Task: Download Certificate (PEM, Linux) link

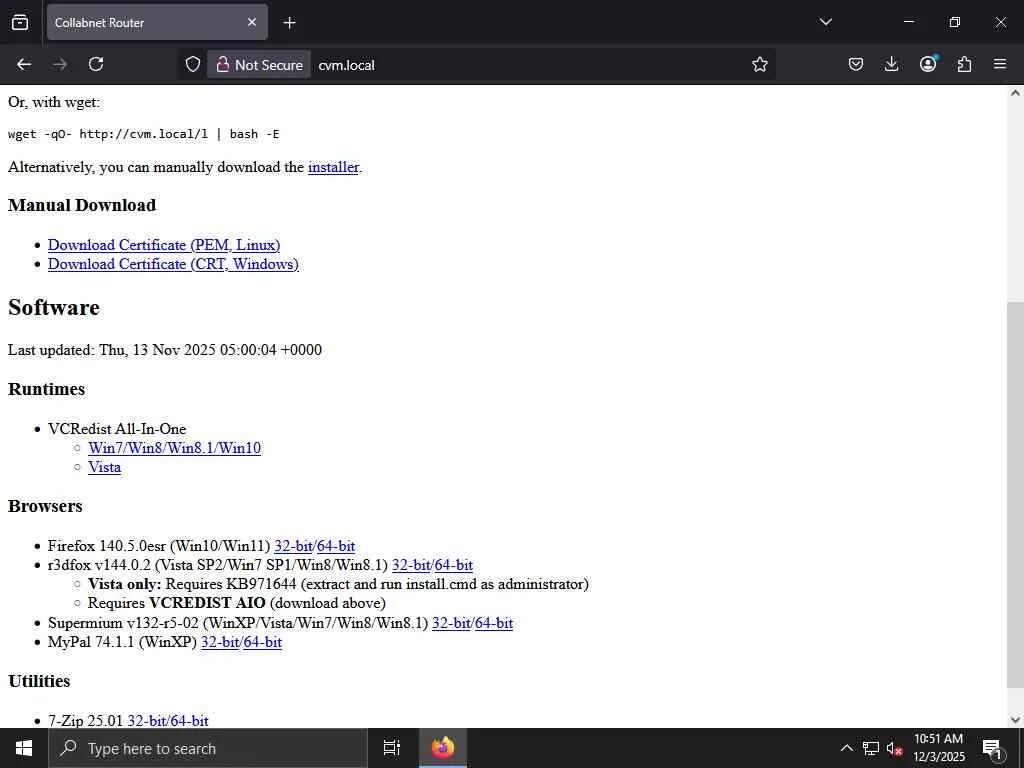Action: (x=164, y=245)
